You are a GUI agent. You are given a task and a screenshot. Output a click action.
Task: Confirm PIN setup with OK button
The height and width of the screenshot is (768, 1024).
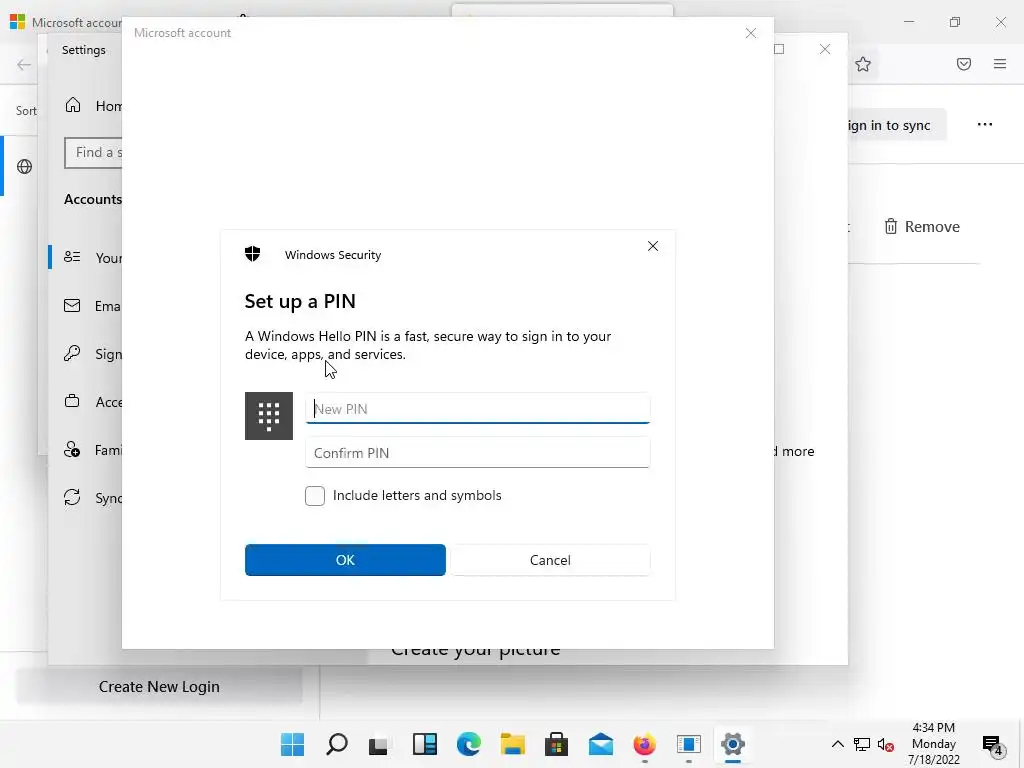(x=345, y=560)
